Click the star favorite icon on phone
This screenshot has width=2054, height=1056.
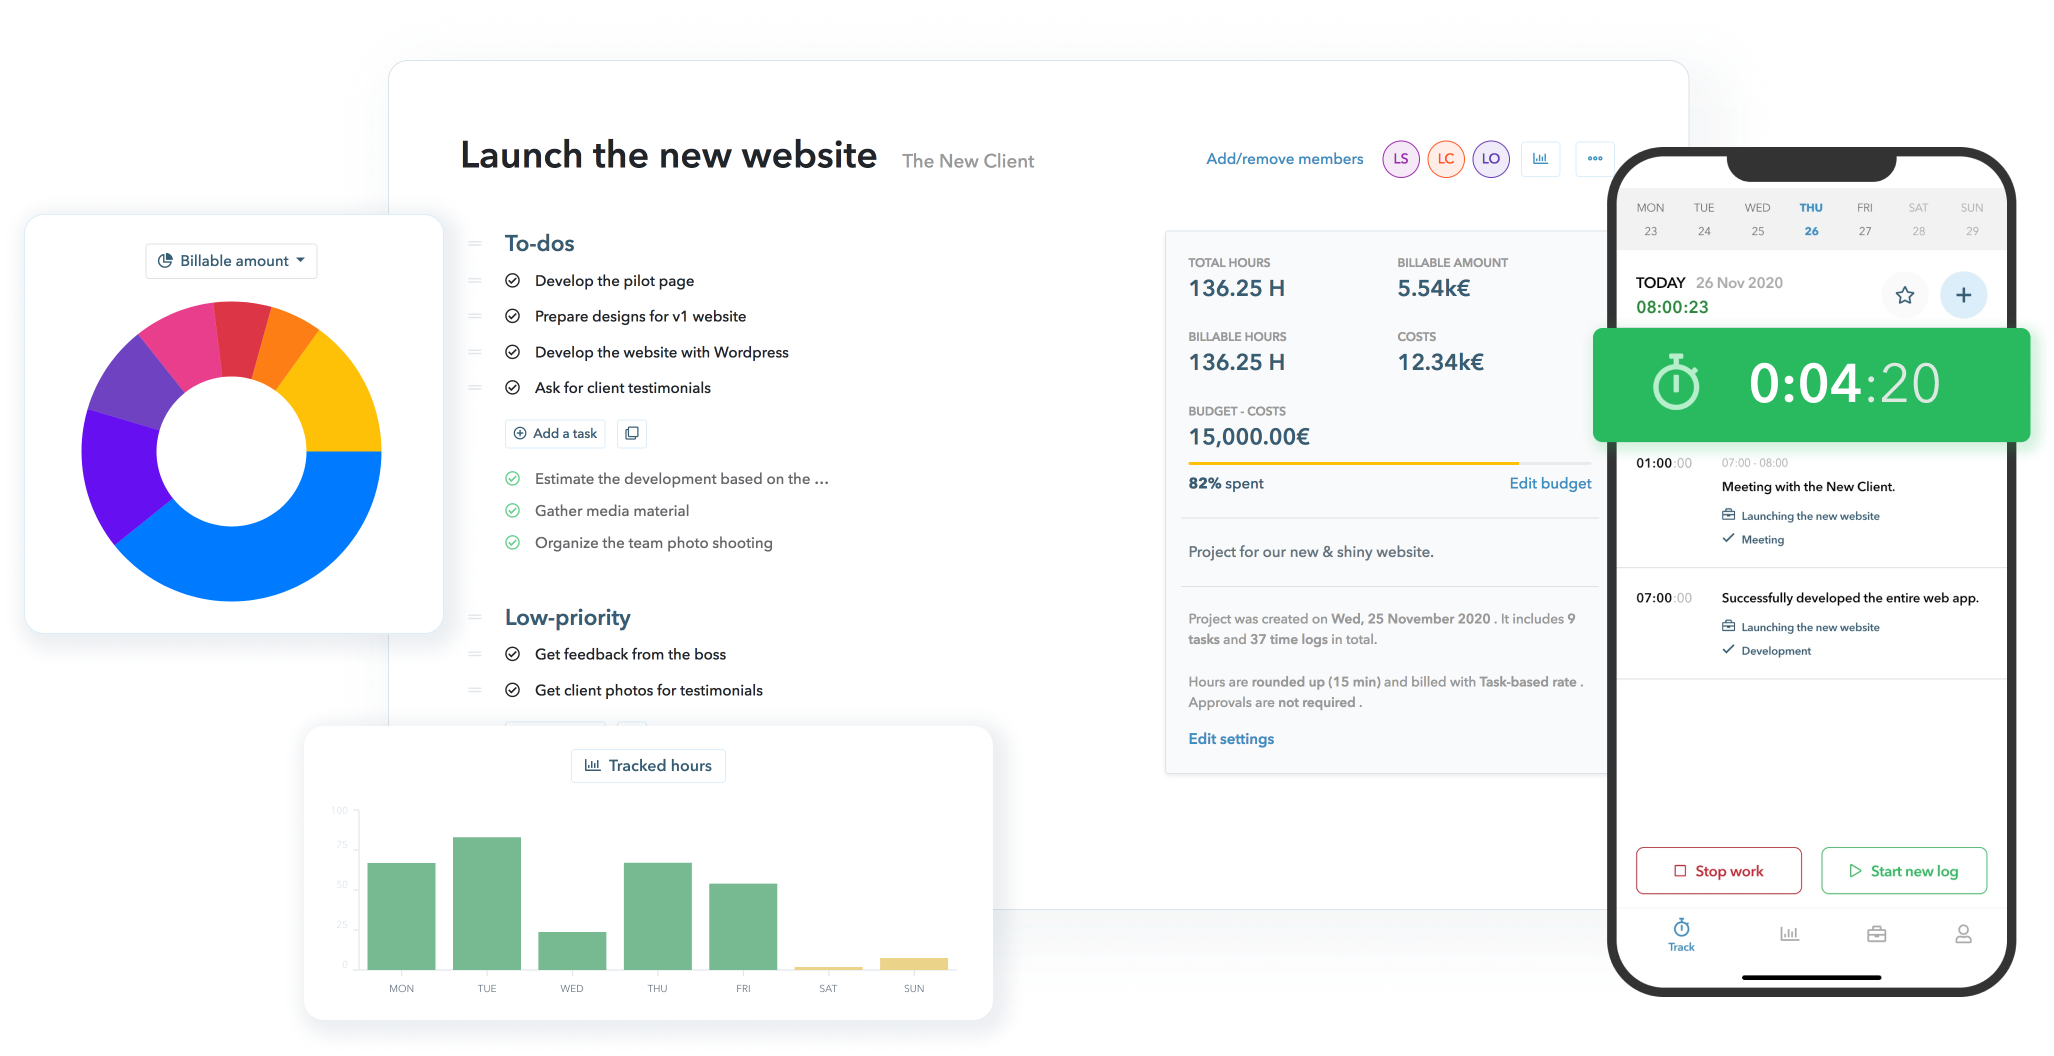tap(1904, 295)
